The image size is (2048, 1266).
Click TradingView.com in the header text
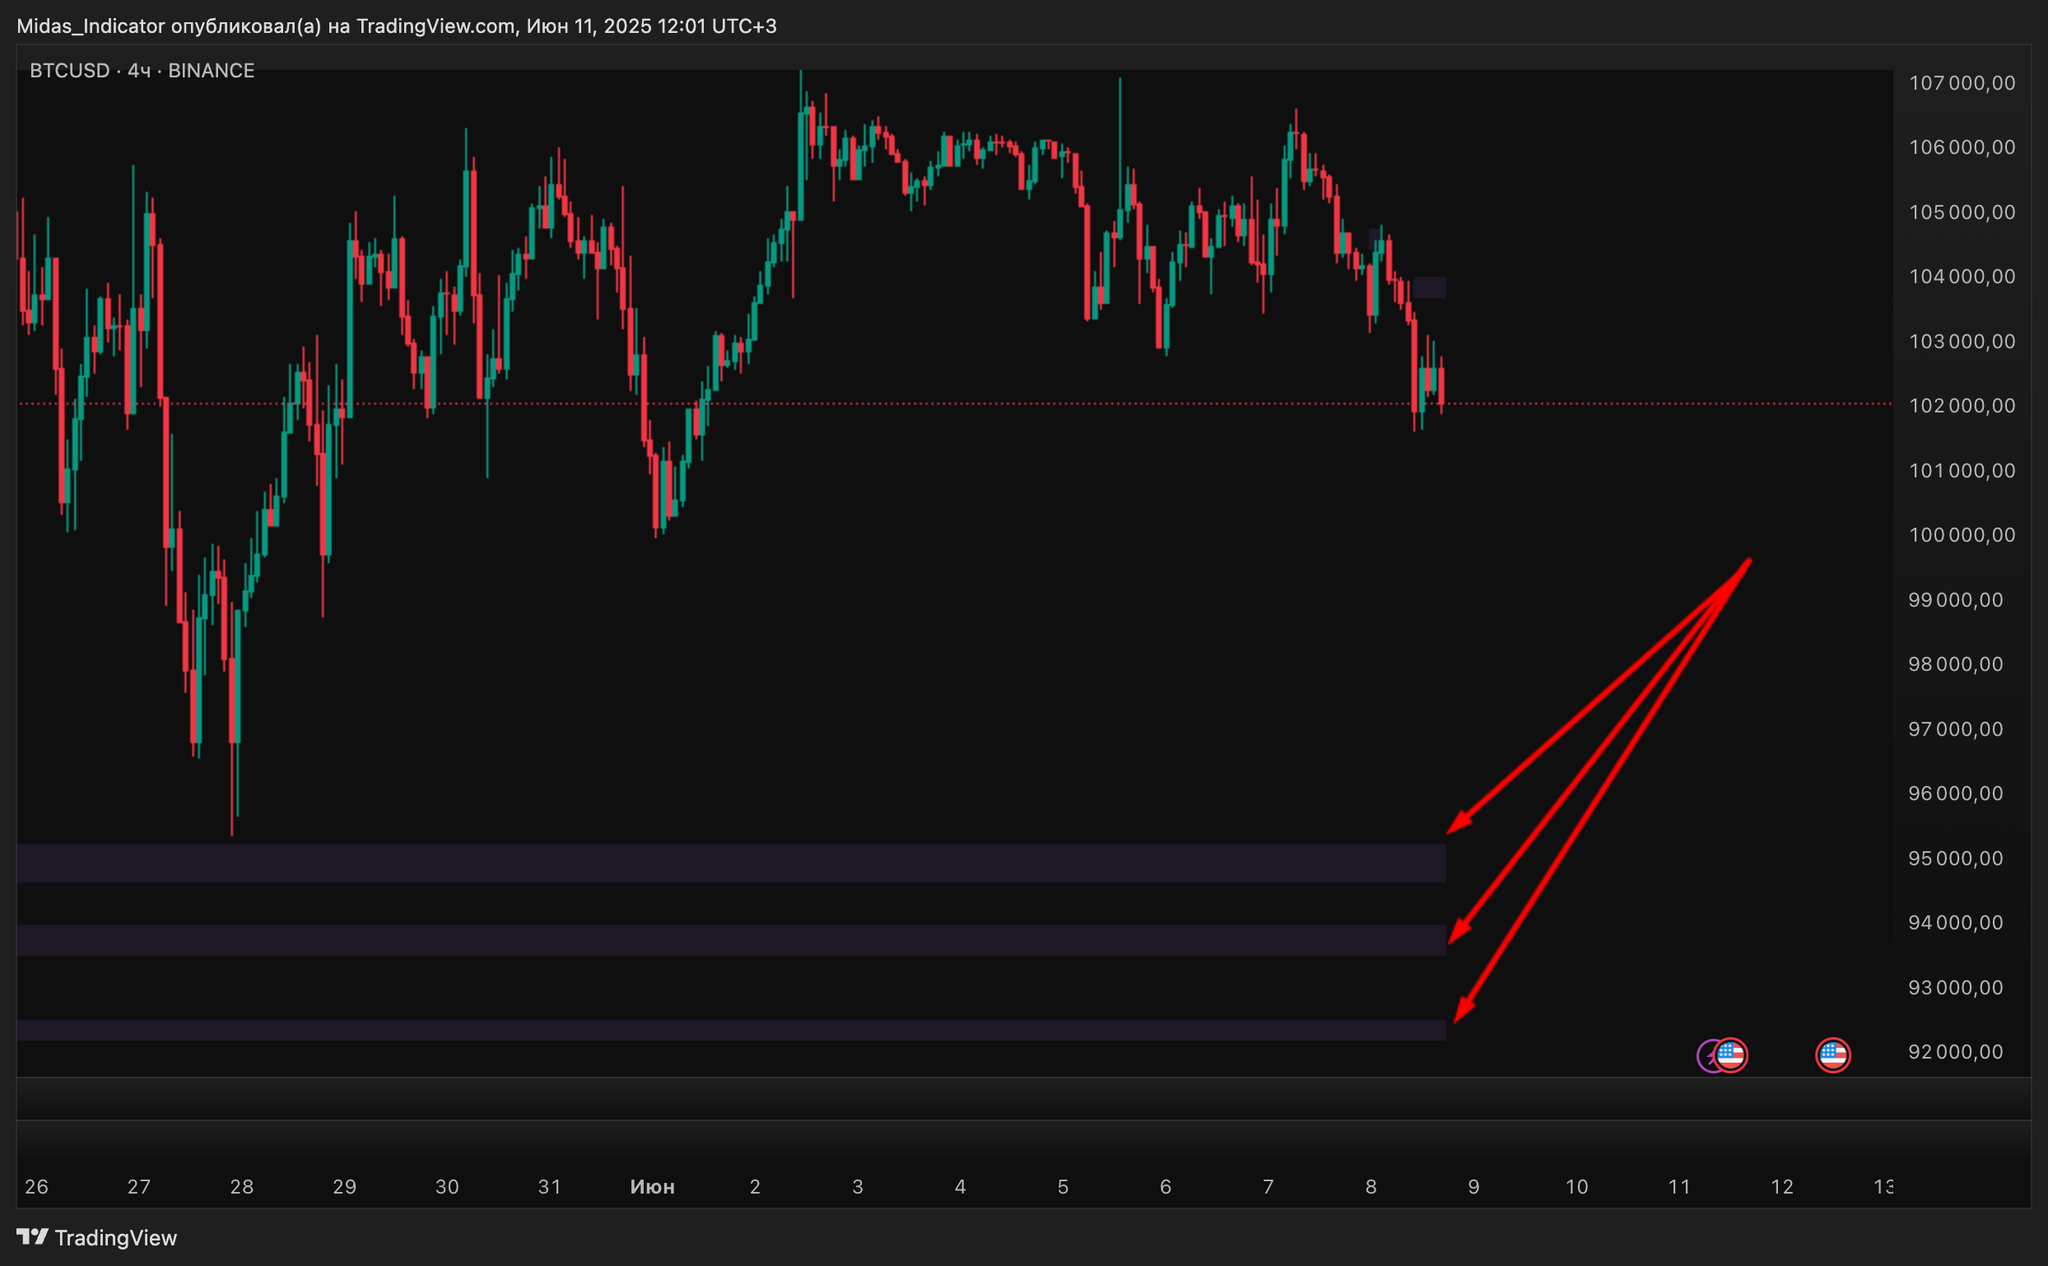(434, 26)
